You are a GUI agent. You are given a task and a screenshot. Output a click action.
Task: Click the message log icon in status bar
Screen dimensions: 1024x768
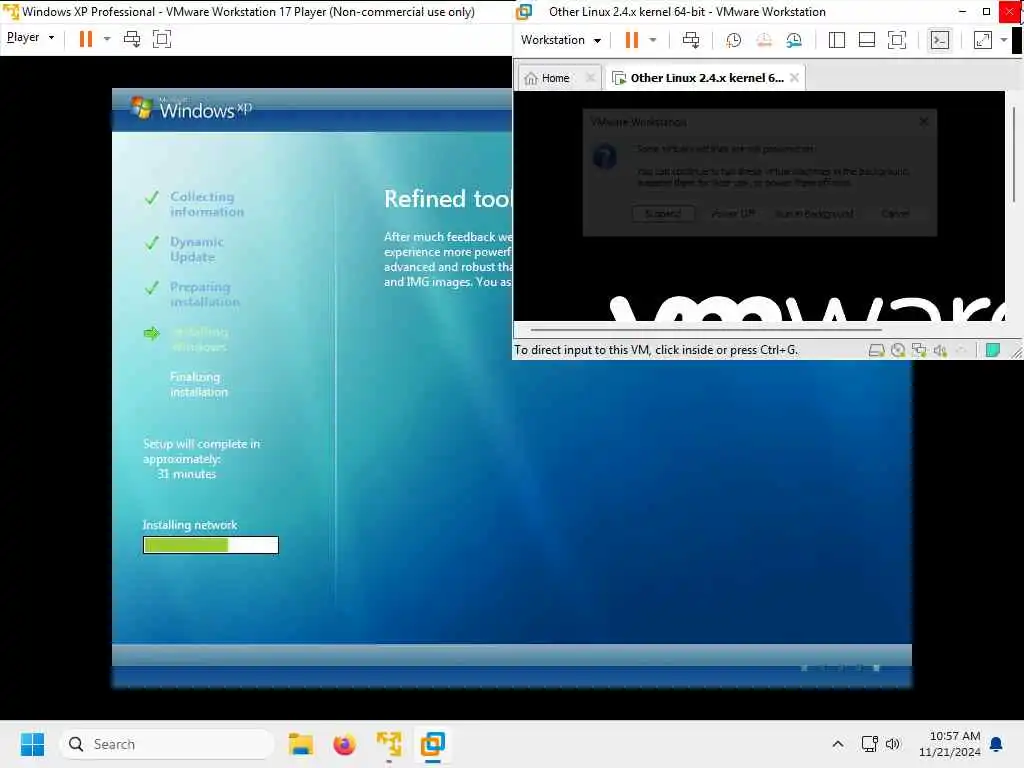(x=993, y=351)
